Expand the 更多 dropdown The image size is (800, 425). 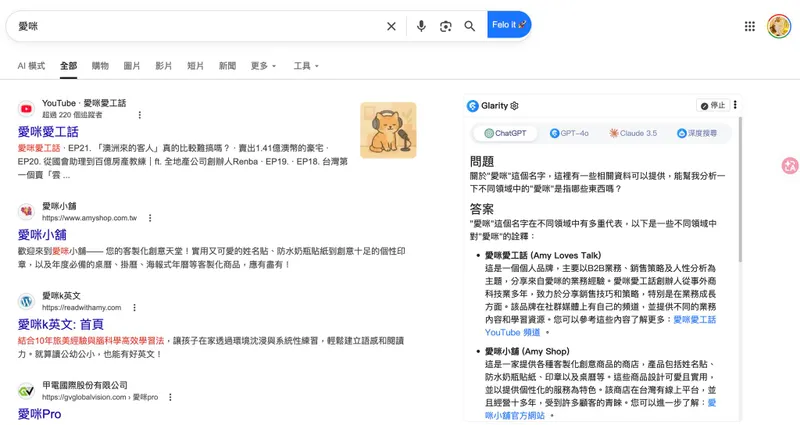point(263,66)
